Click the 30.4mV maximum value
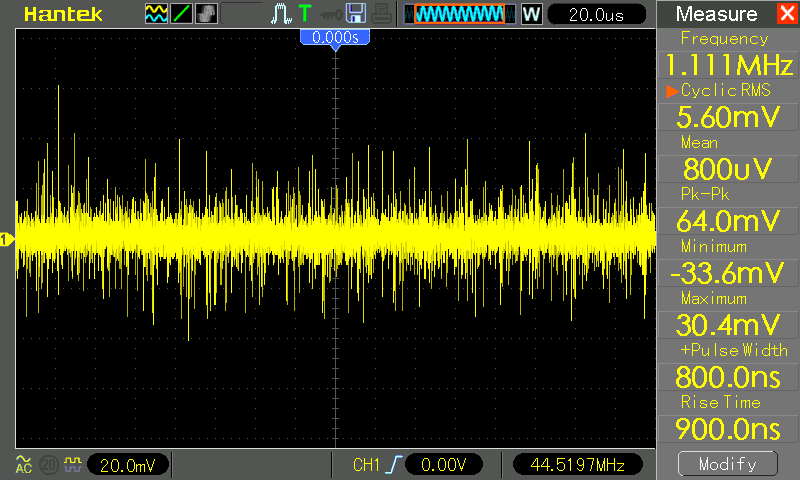 [x=729, y=325]
